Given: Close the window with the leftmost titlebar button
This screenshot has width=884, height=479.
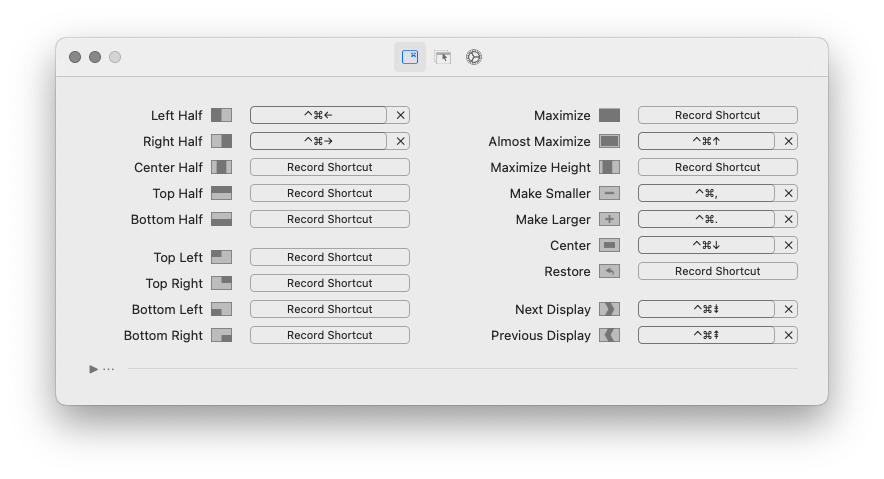Looking at the screenshot, I should point(75,57).
